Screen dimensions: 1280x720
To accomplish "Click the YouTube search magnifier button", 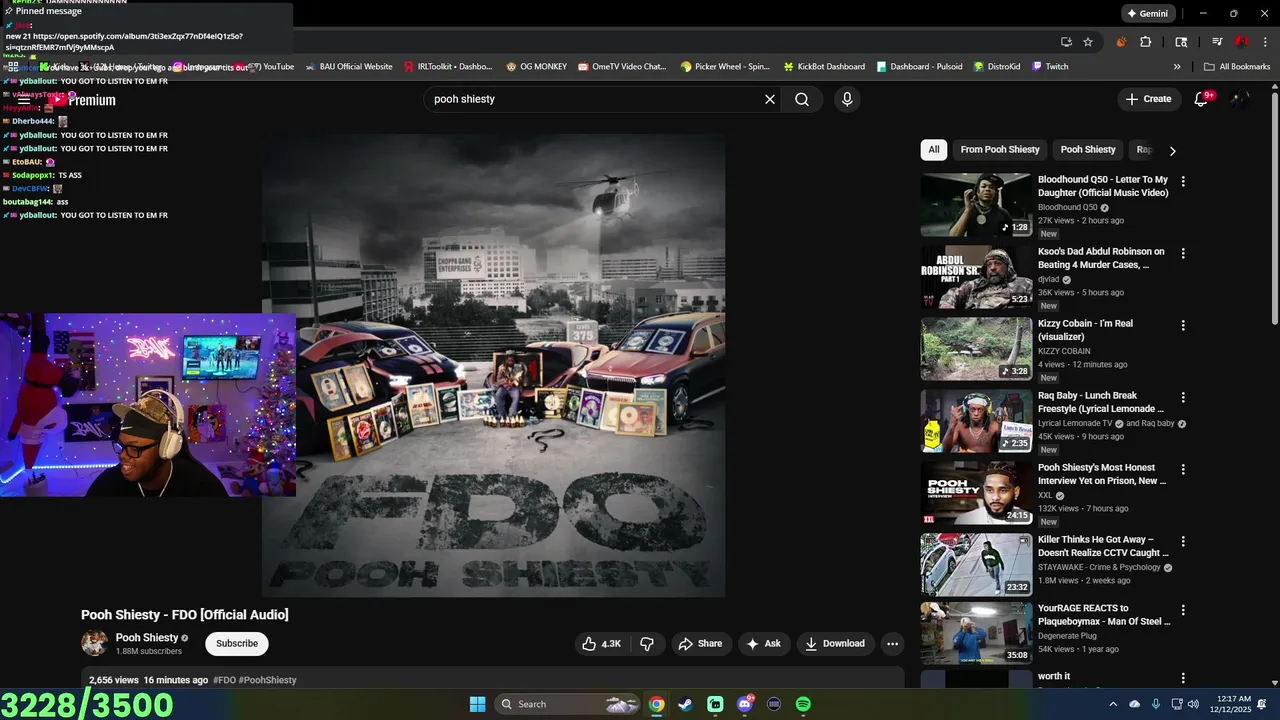I will [x=802, y=99].
